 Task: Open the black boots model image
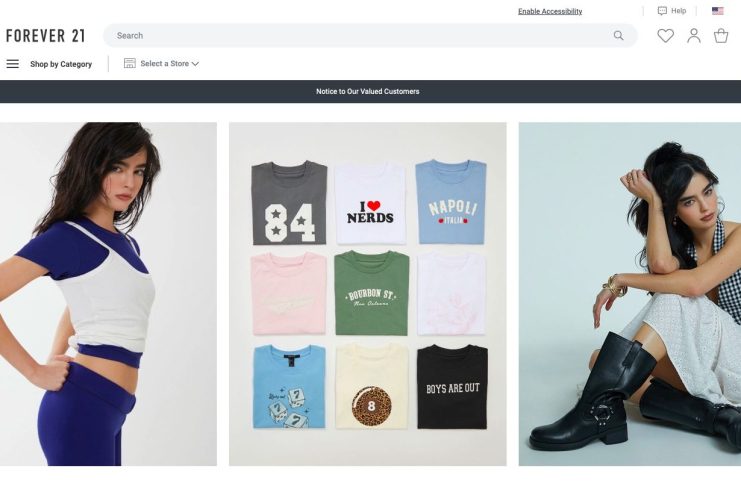(x=630, y=294)
